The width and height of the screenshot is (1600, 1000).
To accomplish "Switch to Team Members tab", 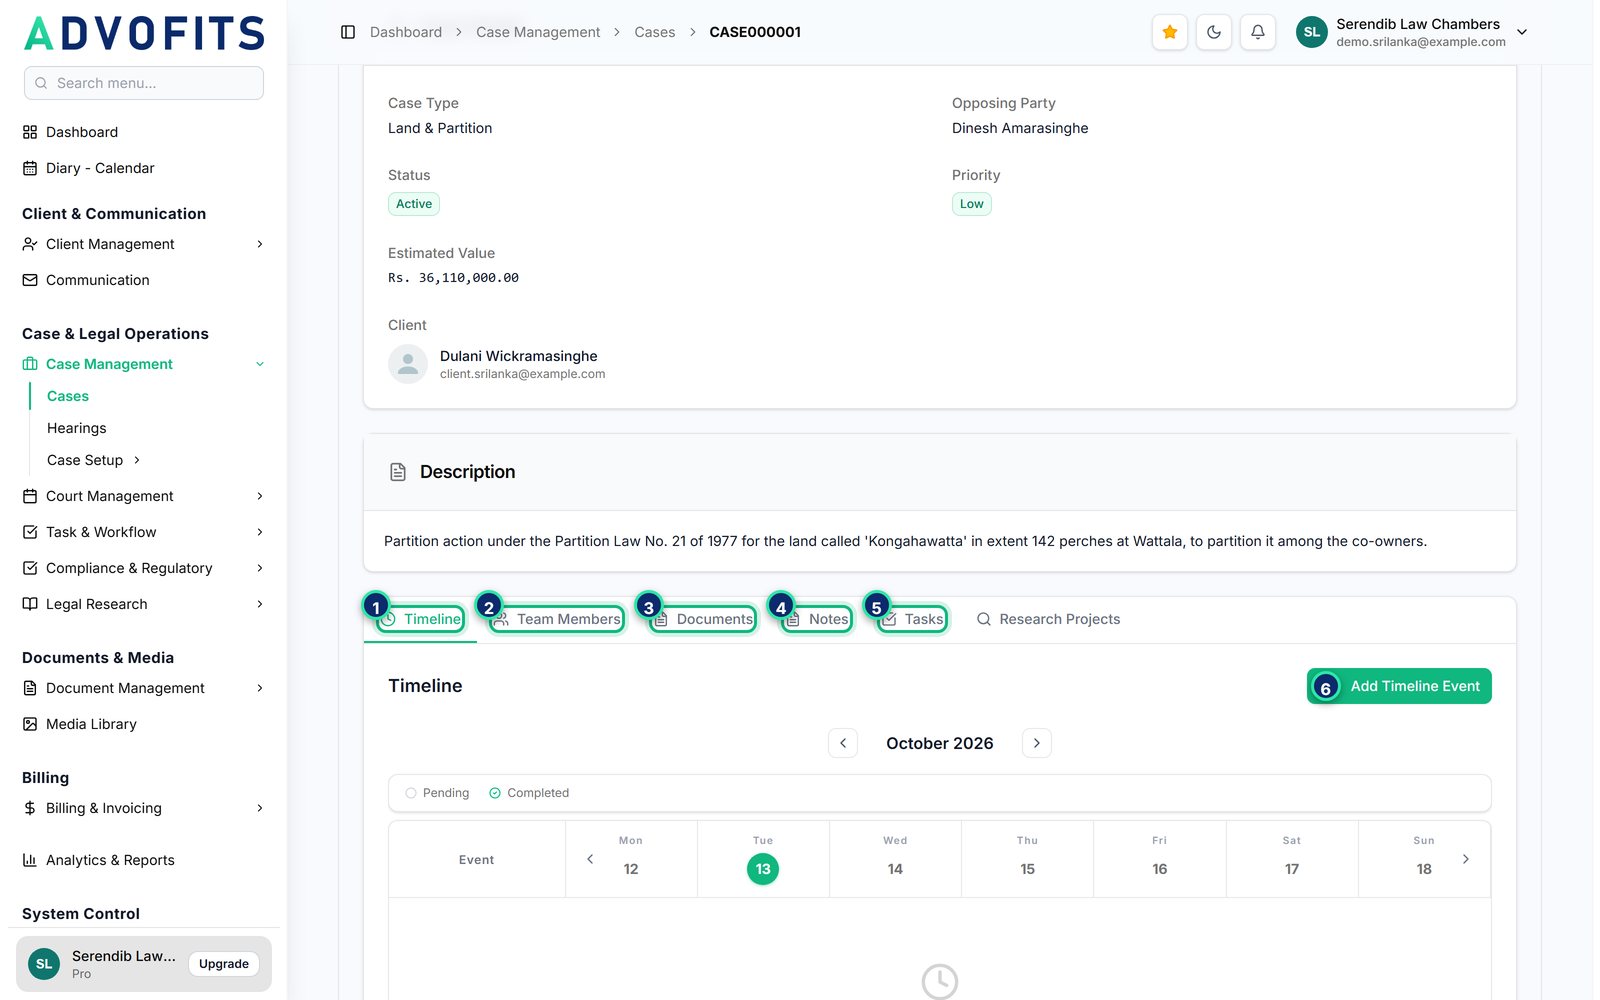I will pos(557,619).
